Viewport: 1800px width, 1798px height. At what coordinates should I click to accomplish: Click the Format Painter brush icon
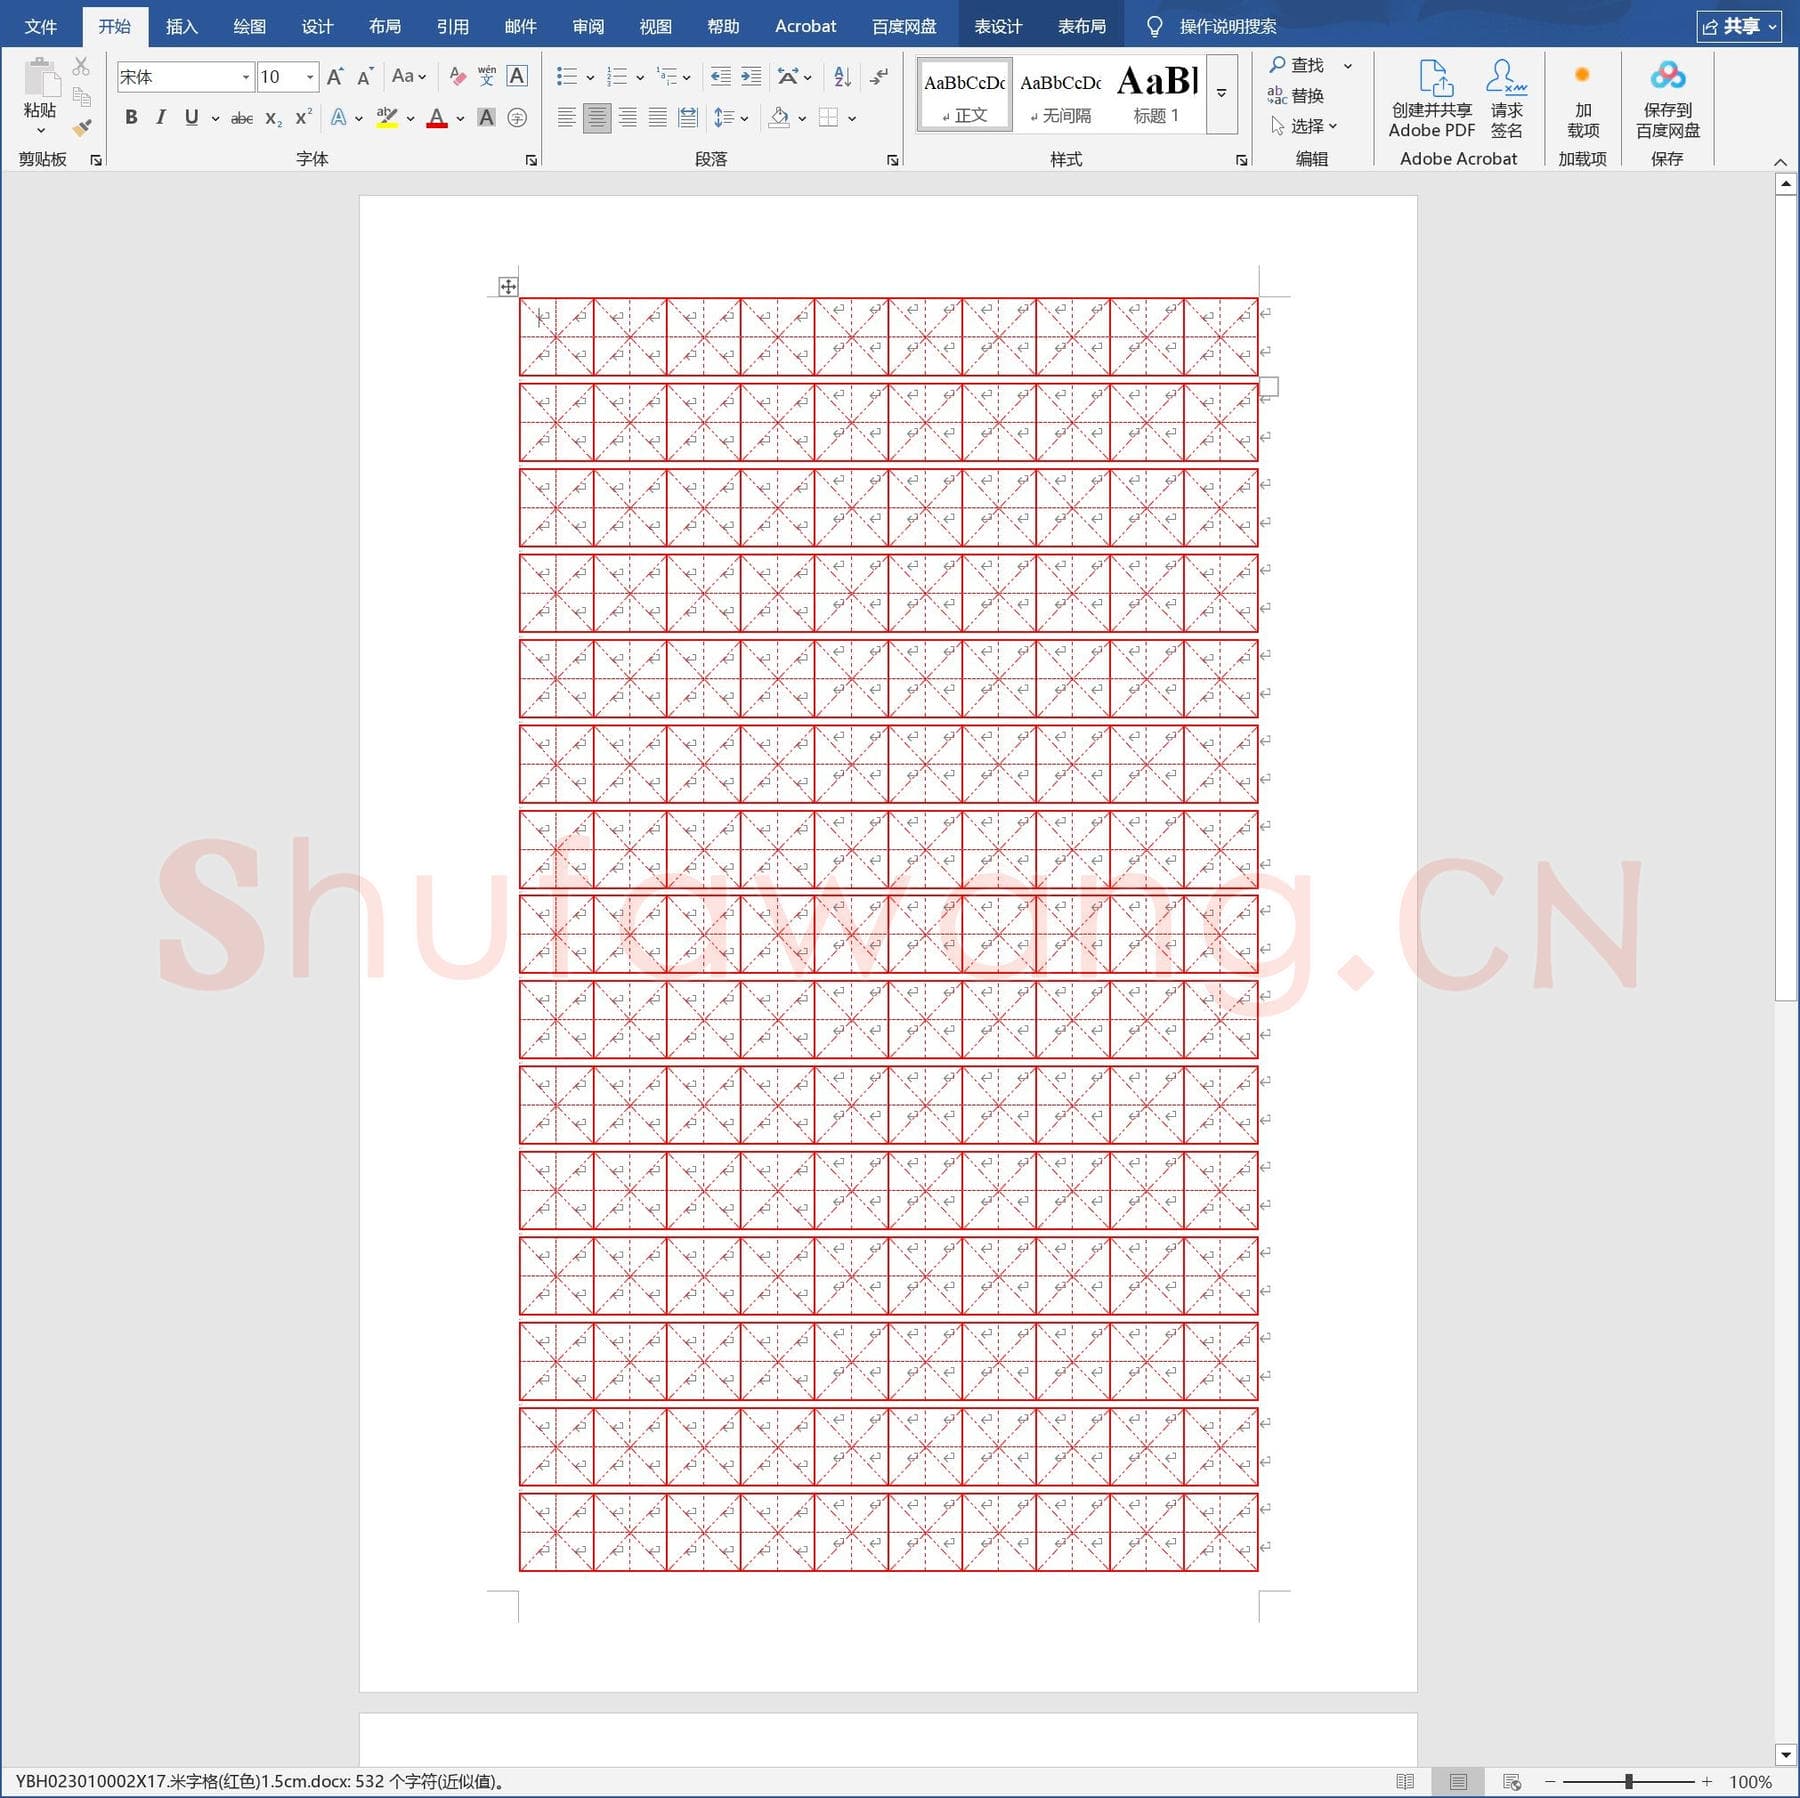pyautogui.click(x=82, y=127)
